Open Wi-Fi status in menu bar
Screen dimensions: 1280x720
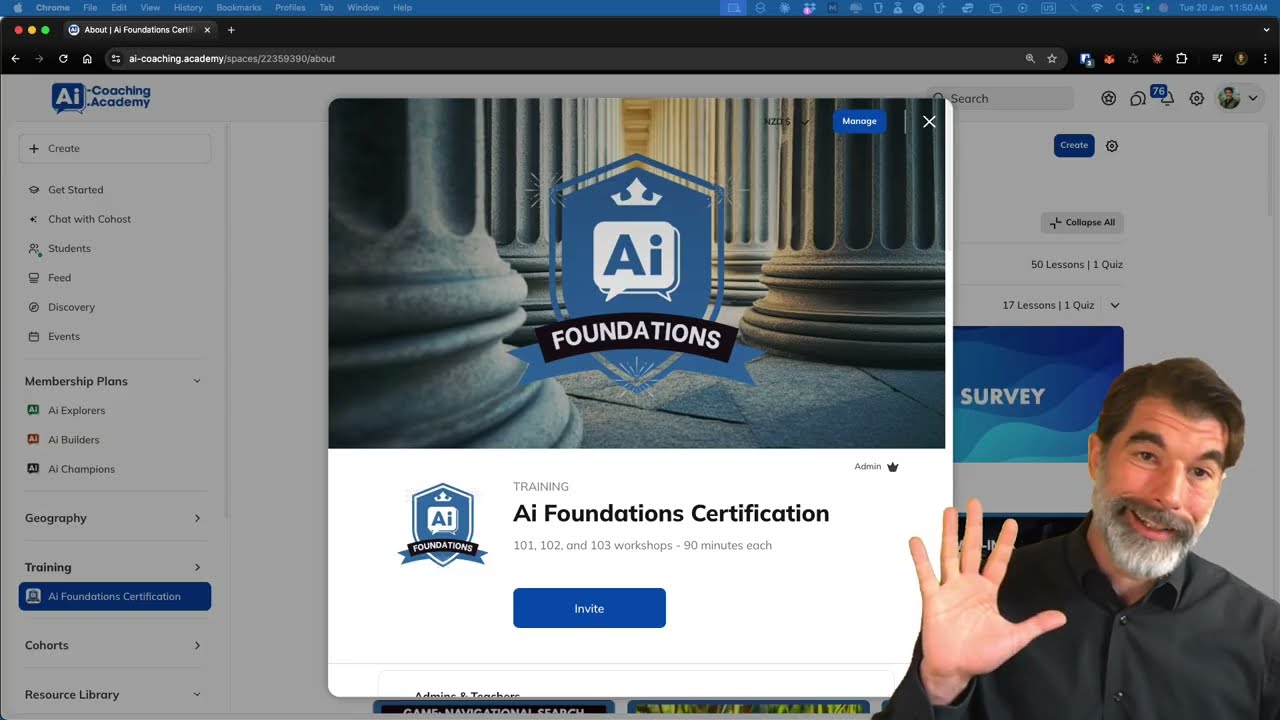tap(1097, 8)
